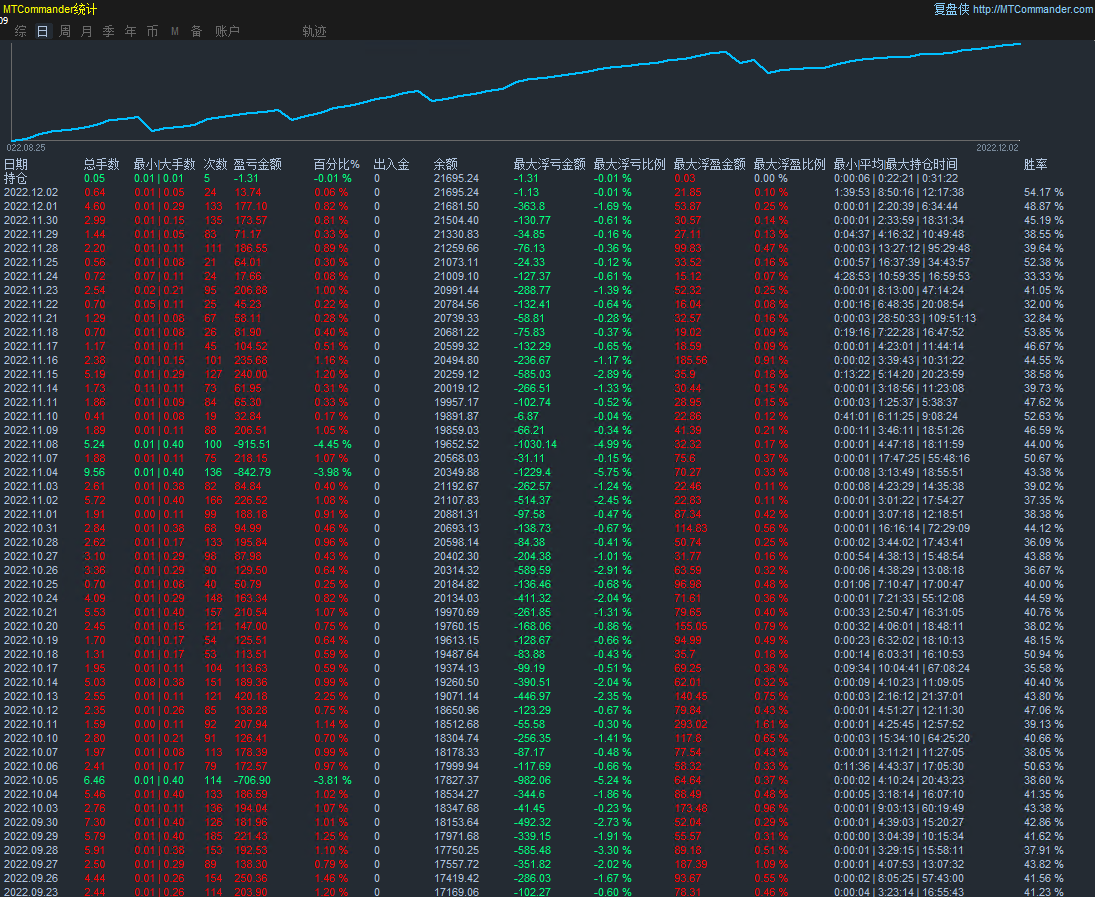Click the 复盘侠 label in the header
Viewport: 1095px width, 897px height.
coord(951,9)
